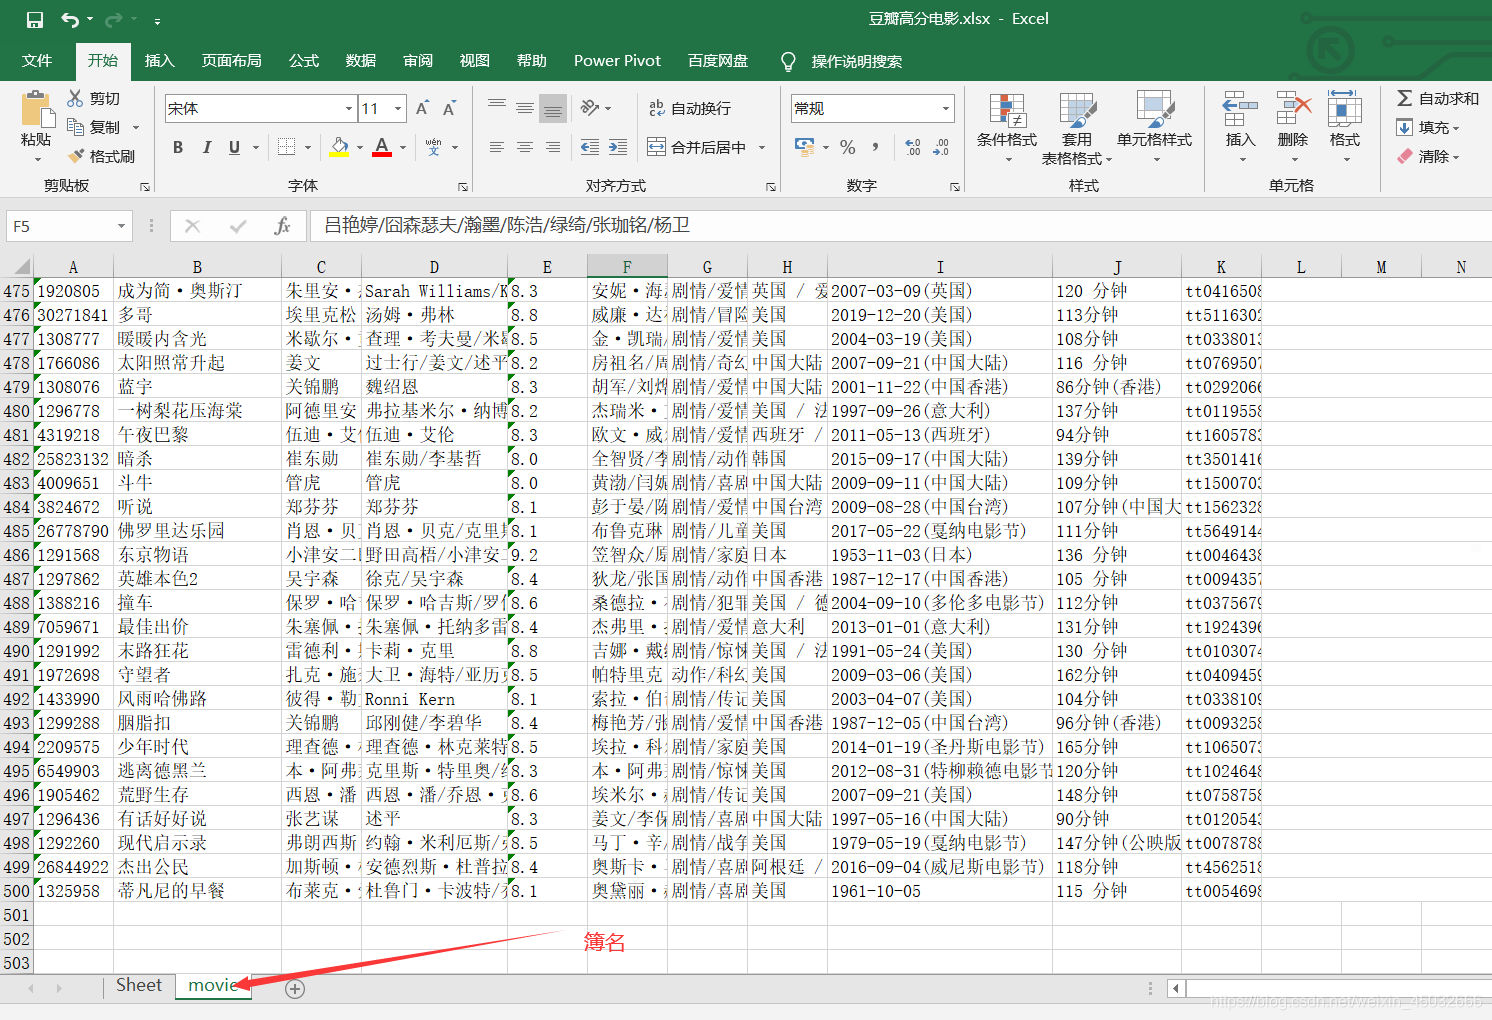Click the comma style icon
The image size is (1492, 1020).
(875, 147)
